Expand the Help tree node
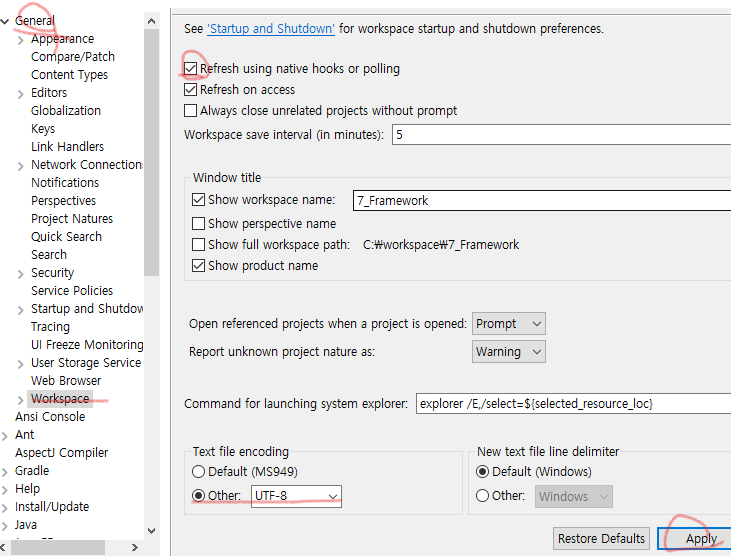 click(5, 490)
